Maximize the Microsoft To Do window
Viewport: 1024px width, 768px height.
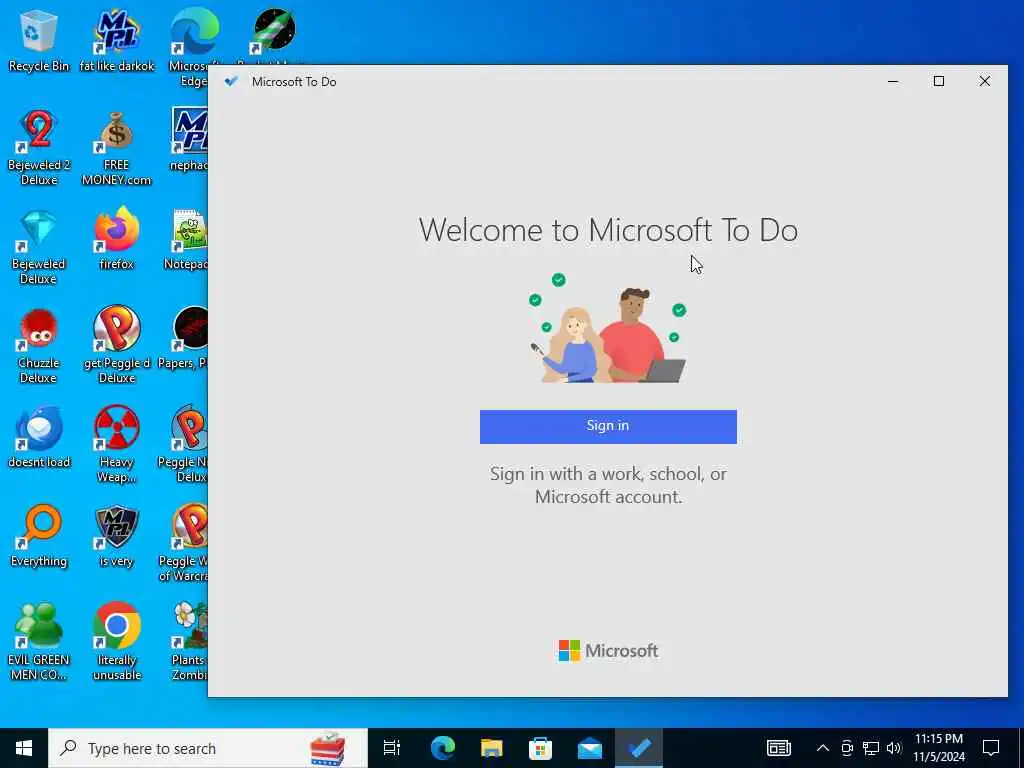pyautogui.click(x=938, y=82)
